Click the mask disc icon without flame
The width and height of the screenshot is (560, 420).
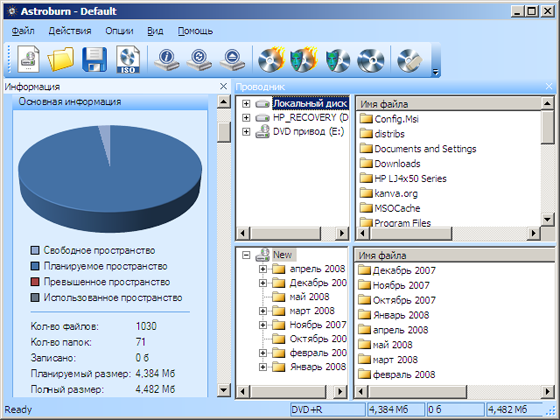pos(338,60)
